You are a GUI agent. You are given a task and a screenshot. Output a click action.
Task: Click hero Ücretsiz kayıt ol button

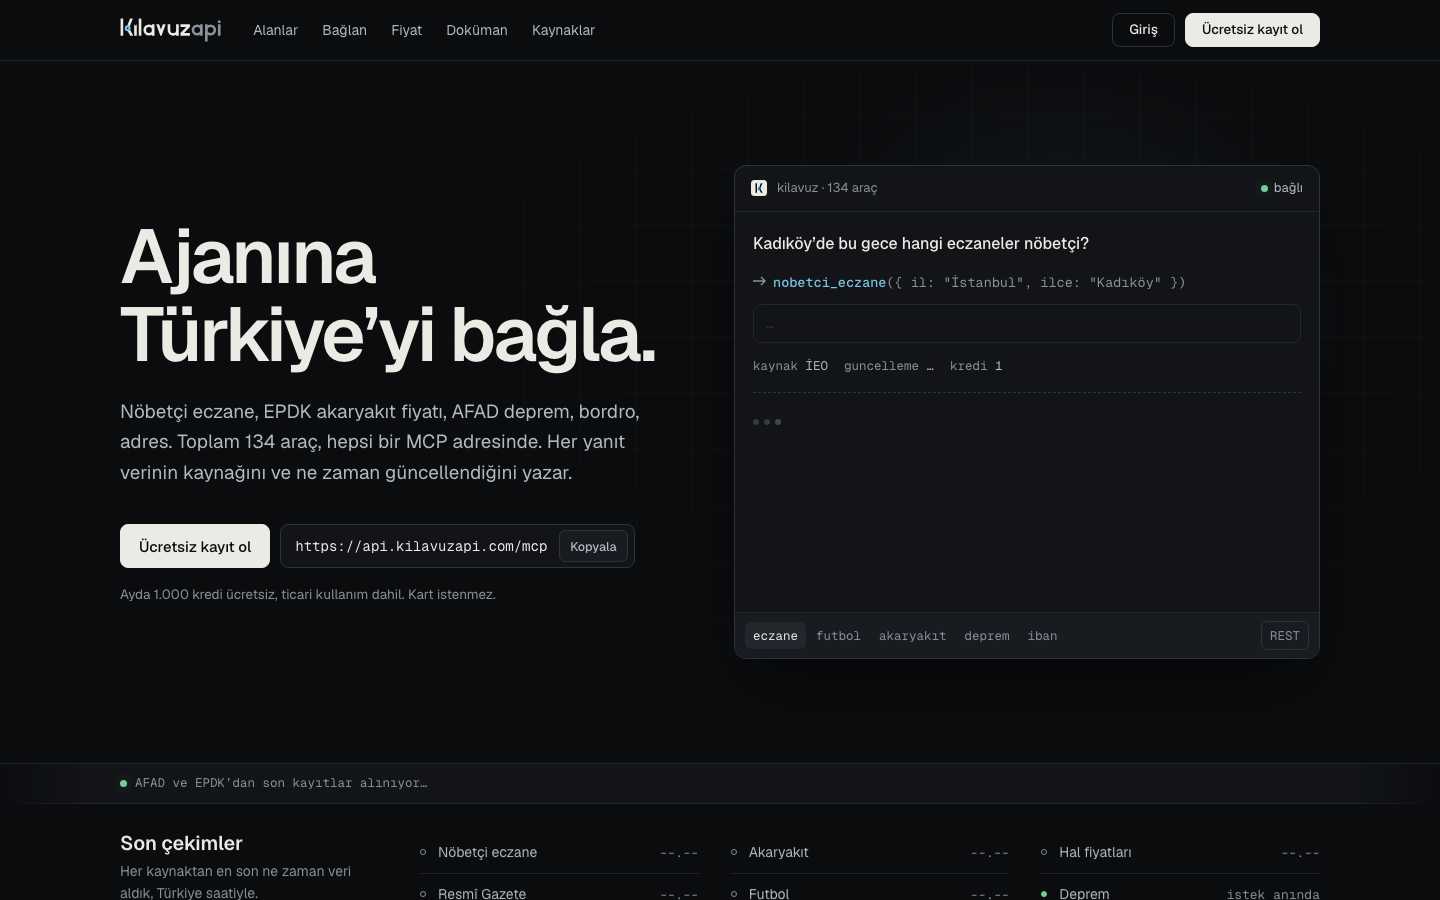pyautogui.click(x=195, y=546)
